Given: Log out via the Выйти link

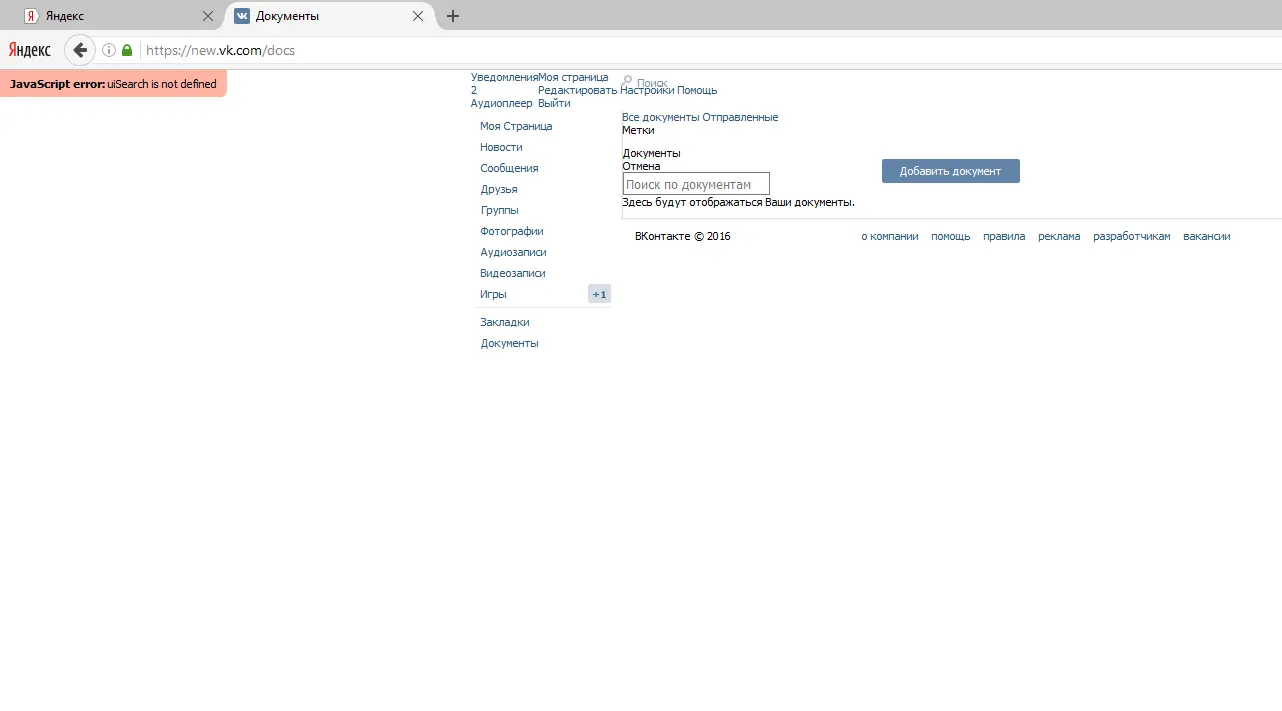Looking at the screenshot, I should pyautogui.click(x=554, y=103).
